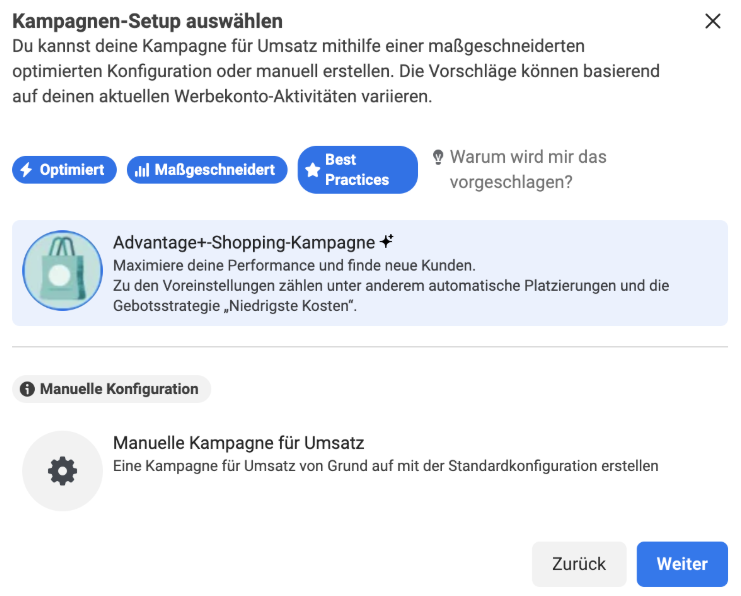Click the gear icon for manual campaign
Image resolution: width=741 pixels, height=596 pixels.
click(x=62, y=471)
